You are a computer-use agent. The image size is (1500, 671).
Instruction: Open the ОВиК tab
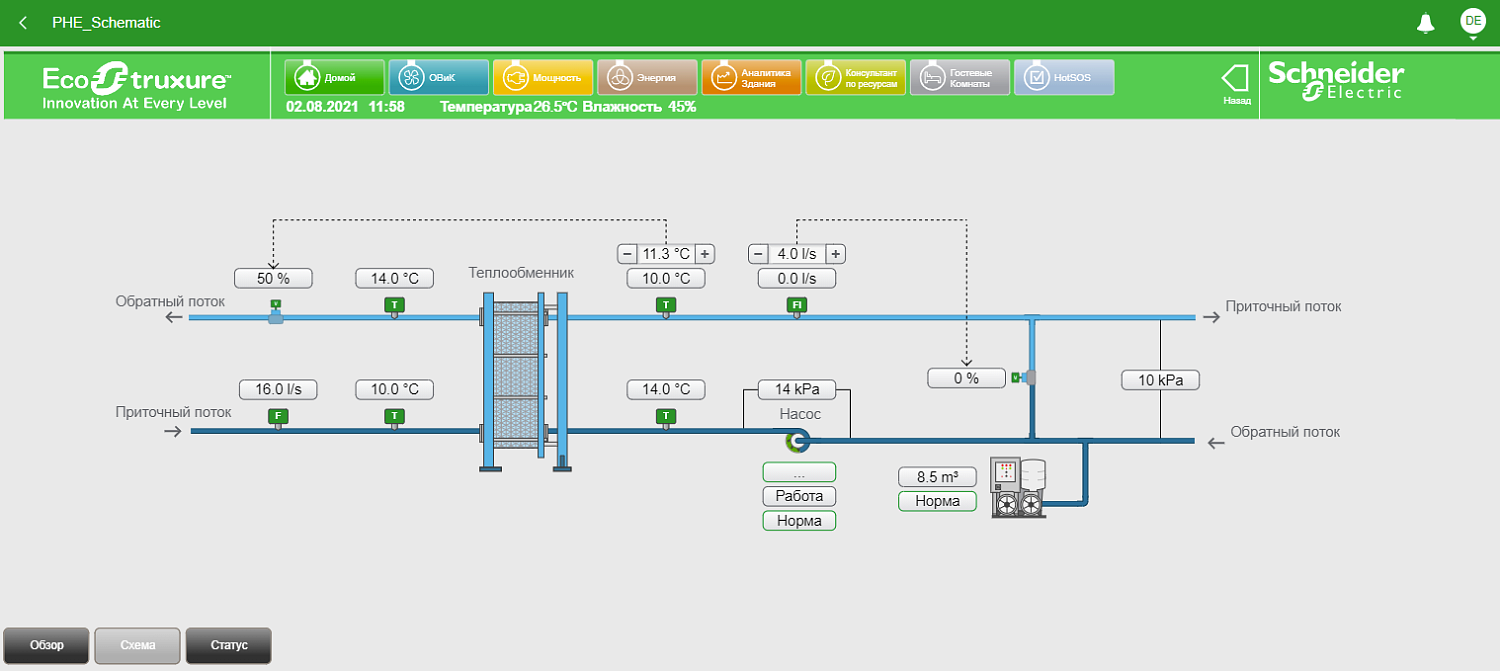(438, 77)
